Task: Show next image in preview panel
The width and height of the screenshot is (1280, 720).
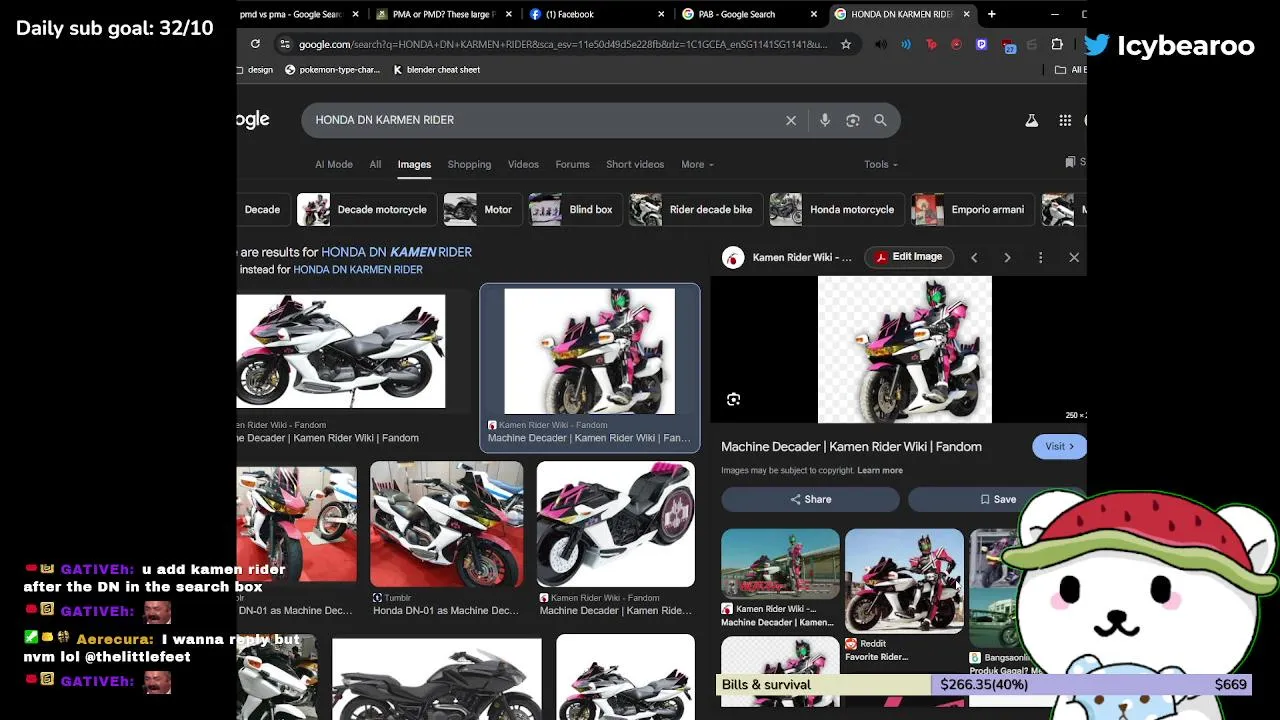Action: [1007, 258]
